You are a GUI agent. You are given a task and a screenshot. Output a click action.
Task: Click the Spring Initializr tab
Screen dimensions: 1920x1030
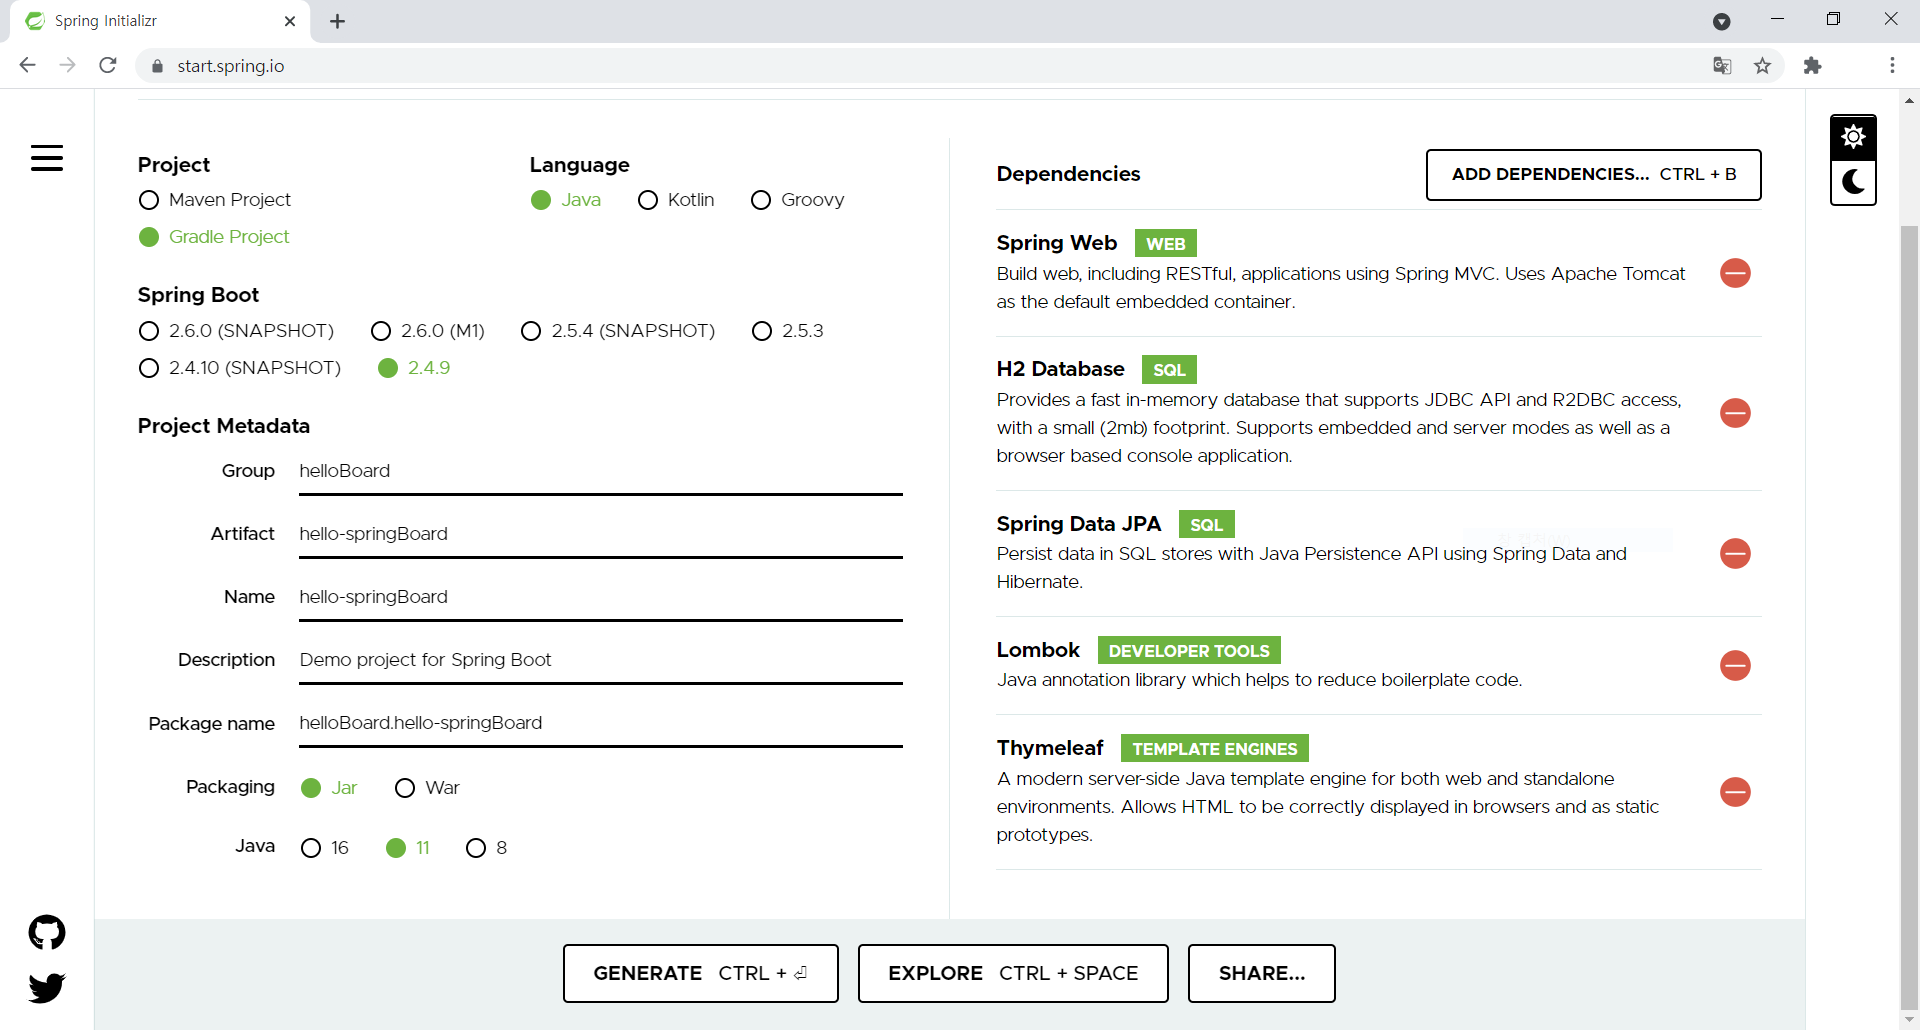tap(160, 21)
